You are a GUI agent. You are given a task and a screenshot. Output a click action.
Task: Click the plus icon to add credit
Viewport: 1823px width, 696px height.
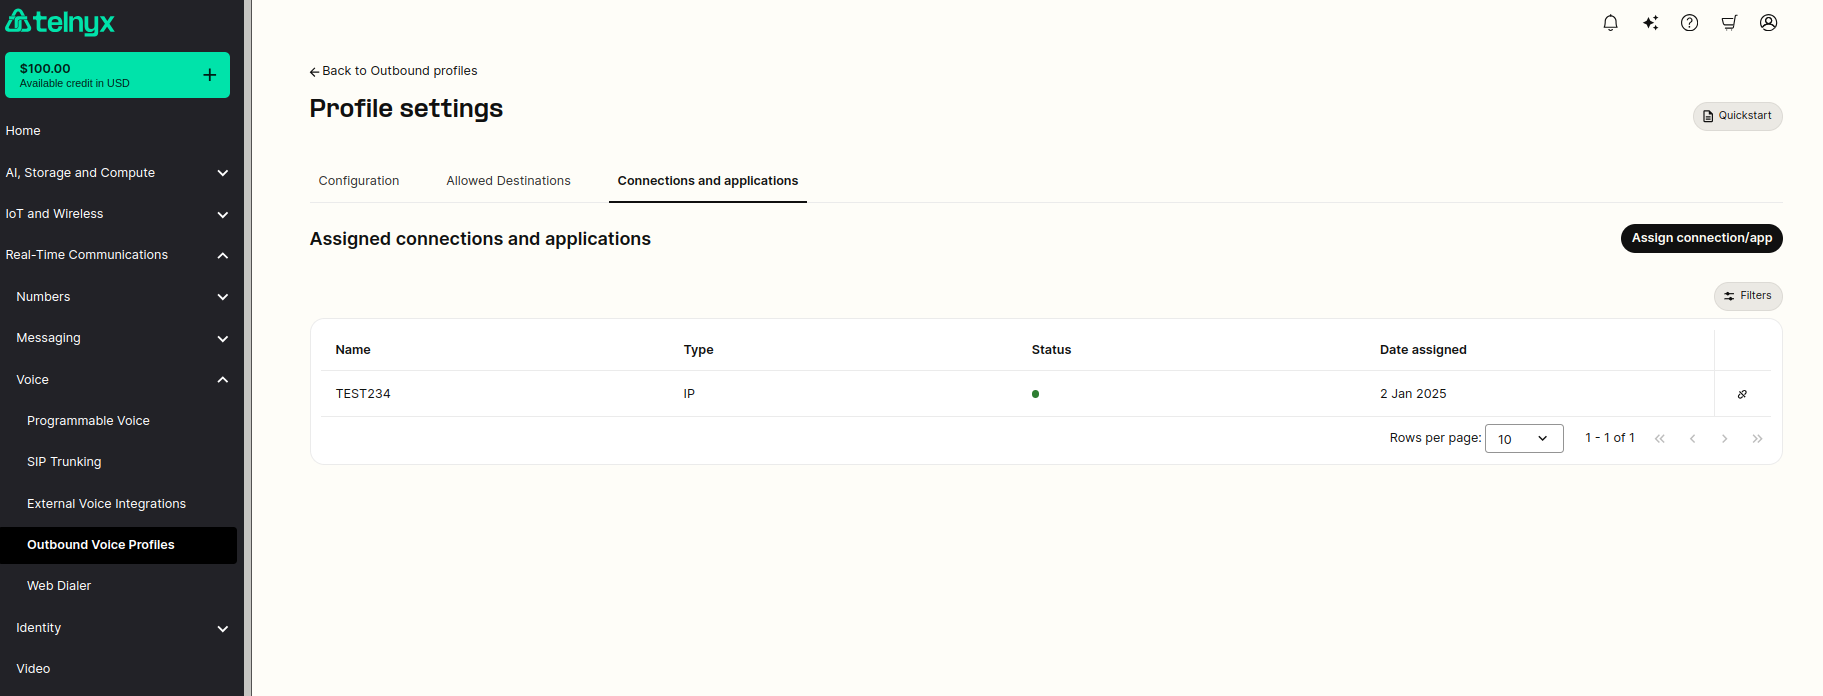point(209,75)
